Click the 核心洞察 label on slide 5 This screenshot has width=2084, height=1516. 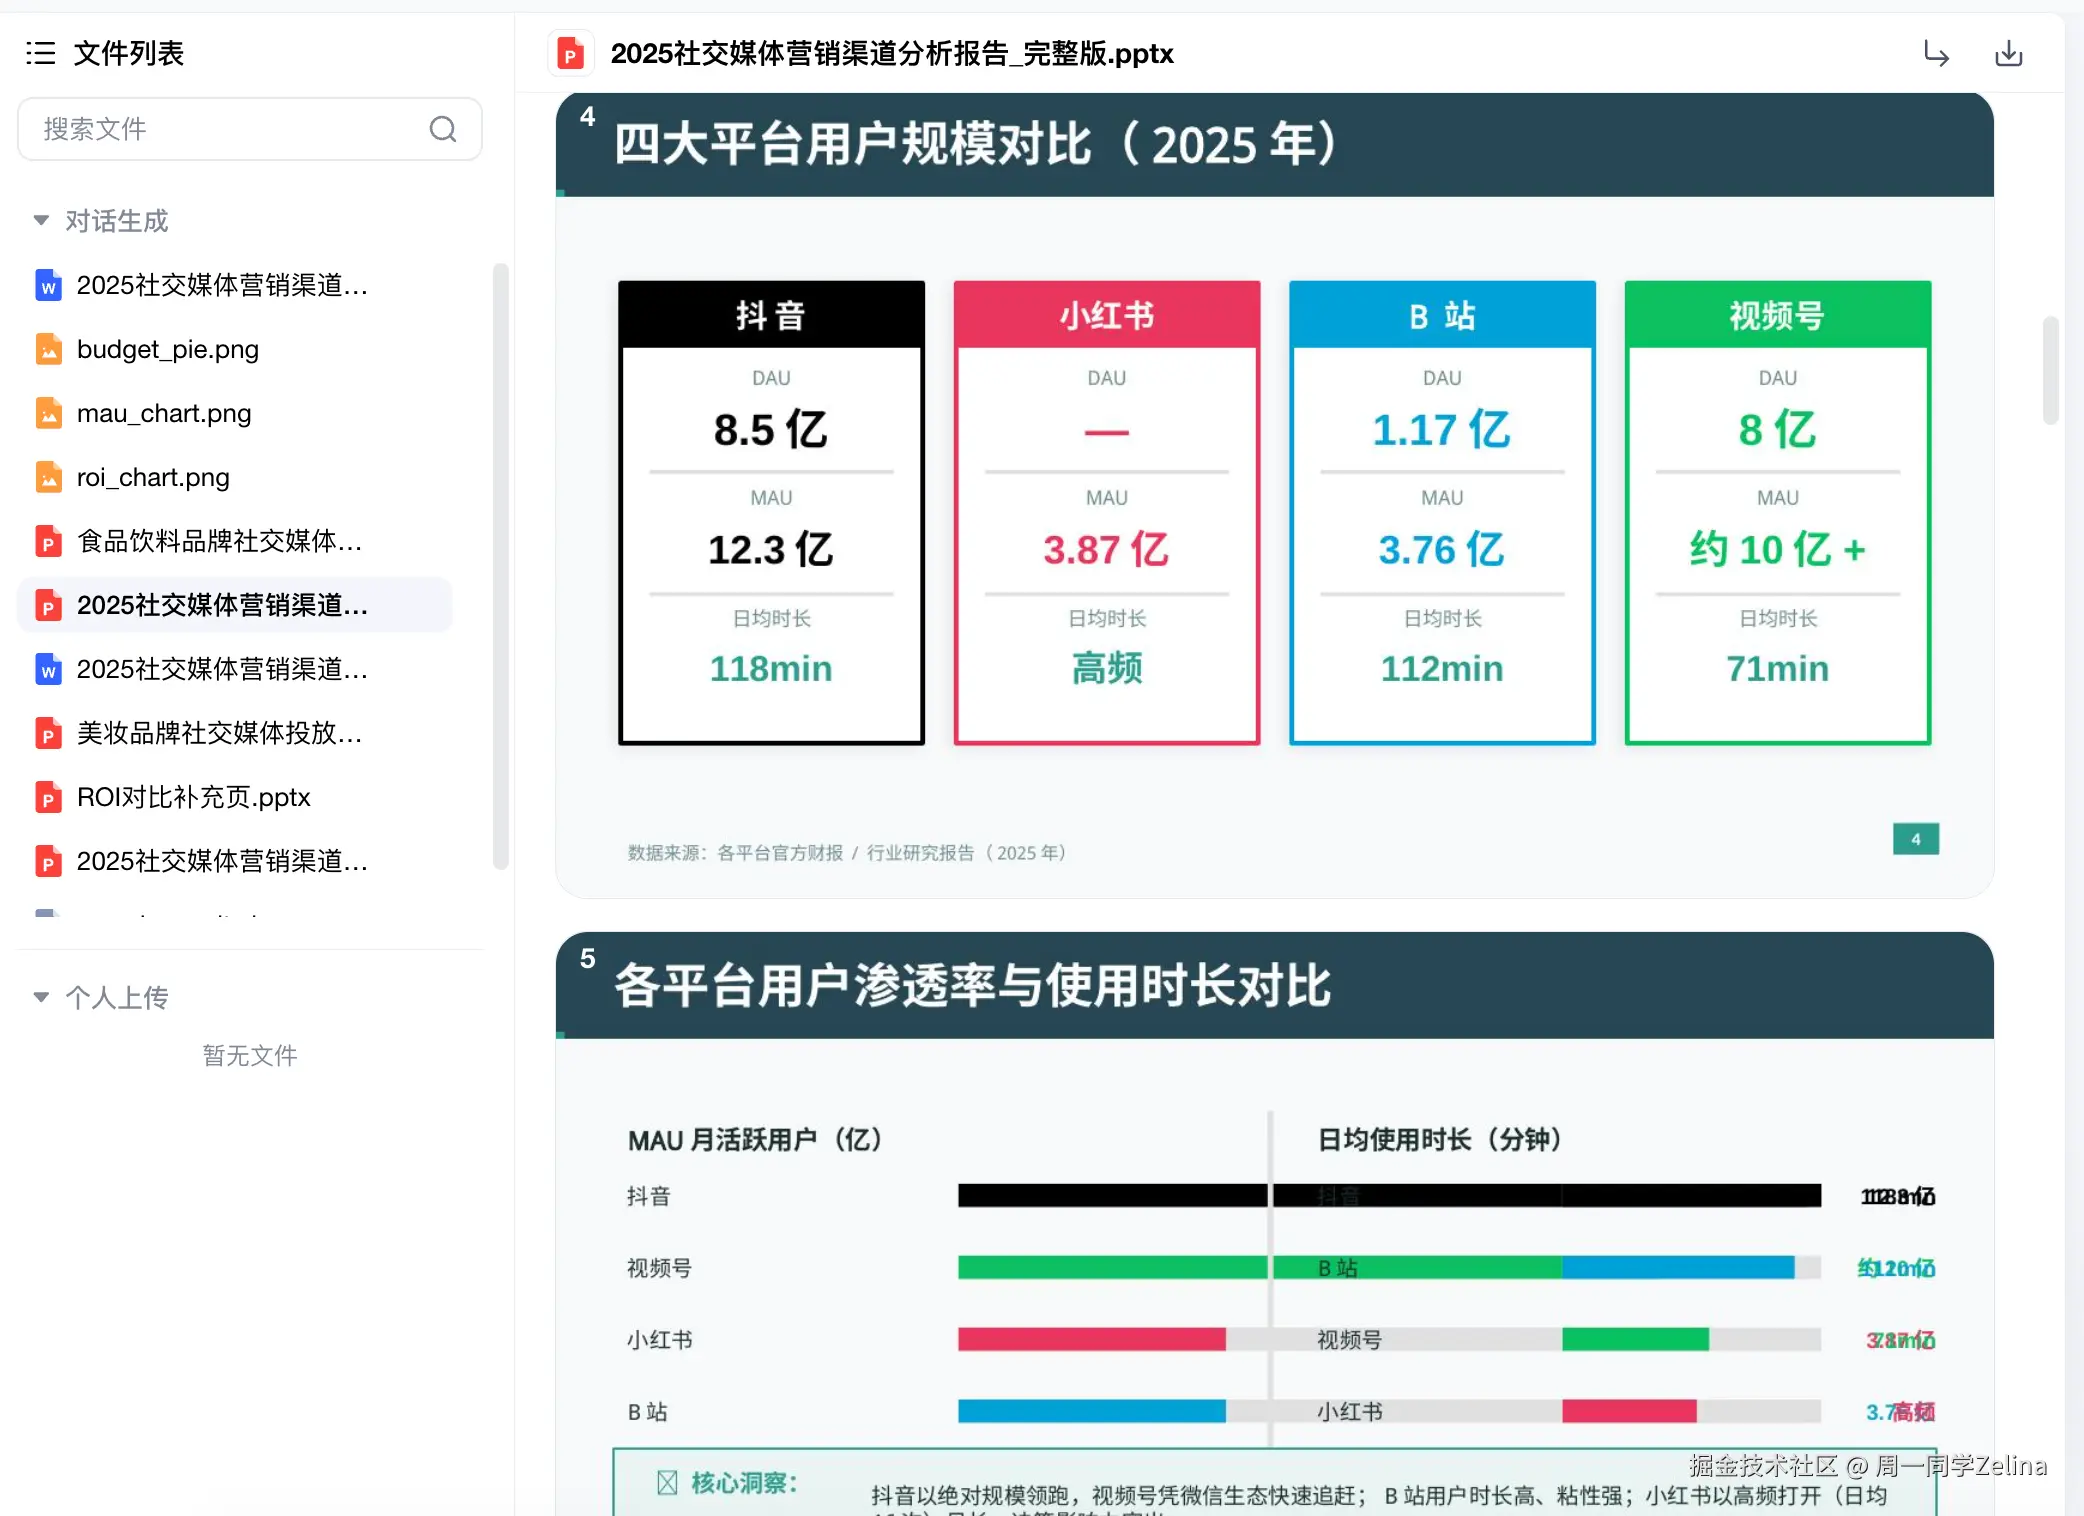coord(744,1483)
